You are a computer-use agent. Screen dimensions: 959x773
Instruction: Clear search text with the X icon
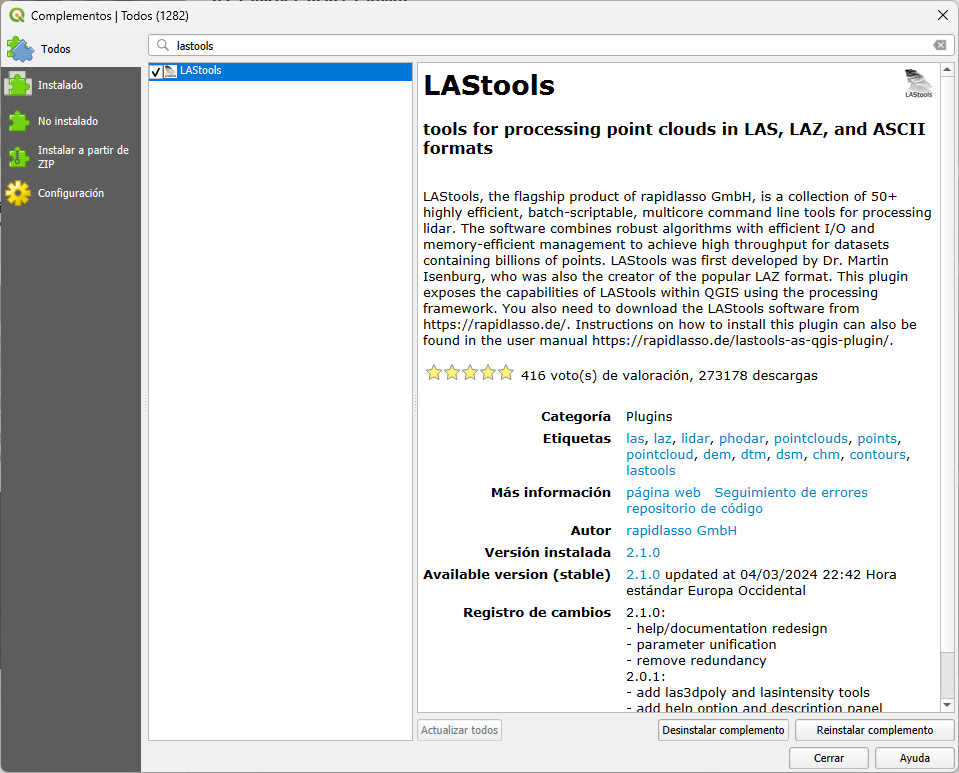[939, 45]
